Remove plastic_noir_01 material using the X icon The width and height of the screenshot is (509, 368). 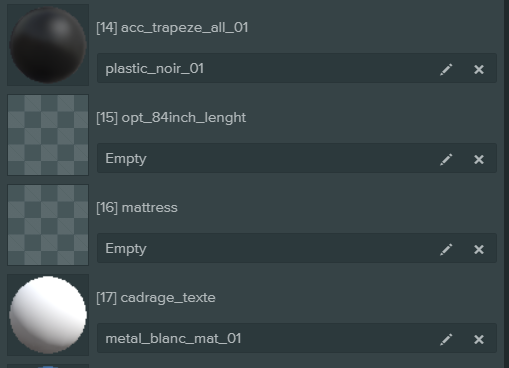[x=479, y=69]
